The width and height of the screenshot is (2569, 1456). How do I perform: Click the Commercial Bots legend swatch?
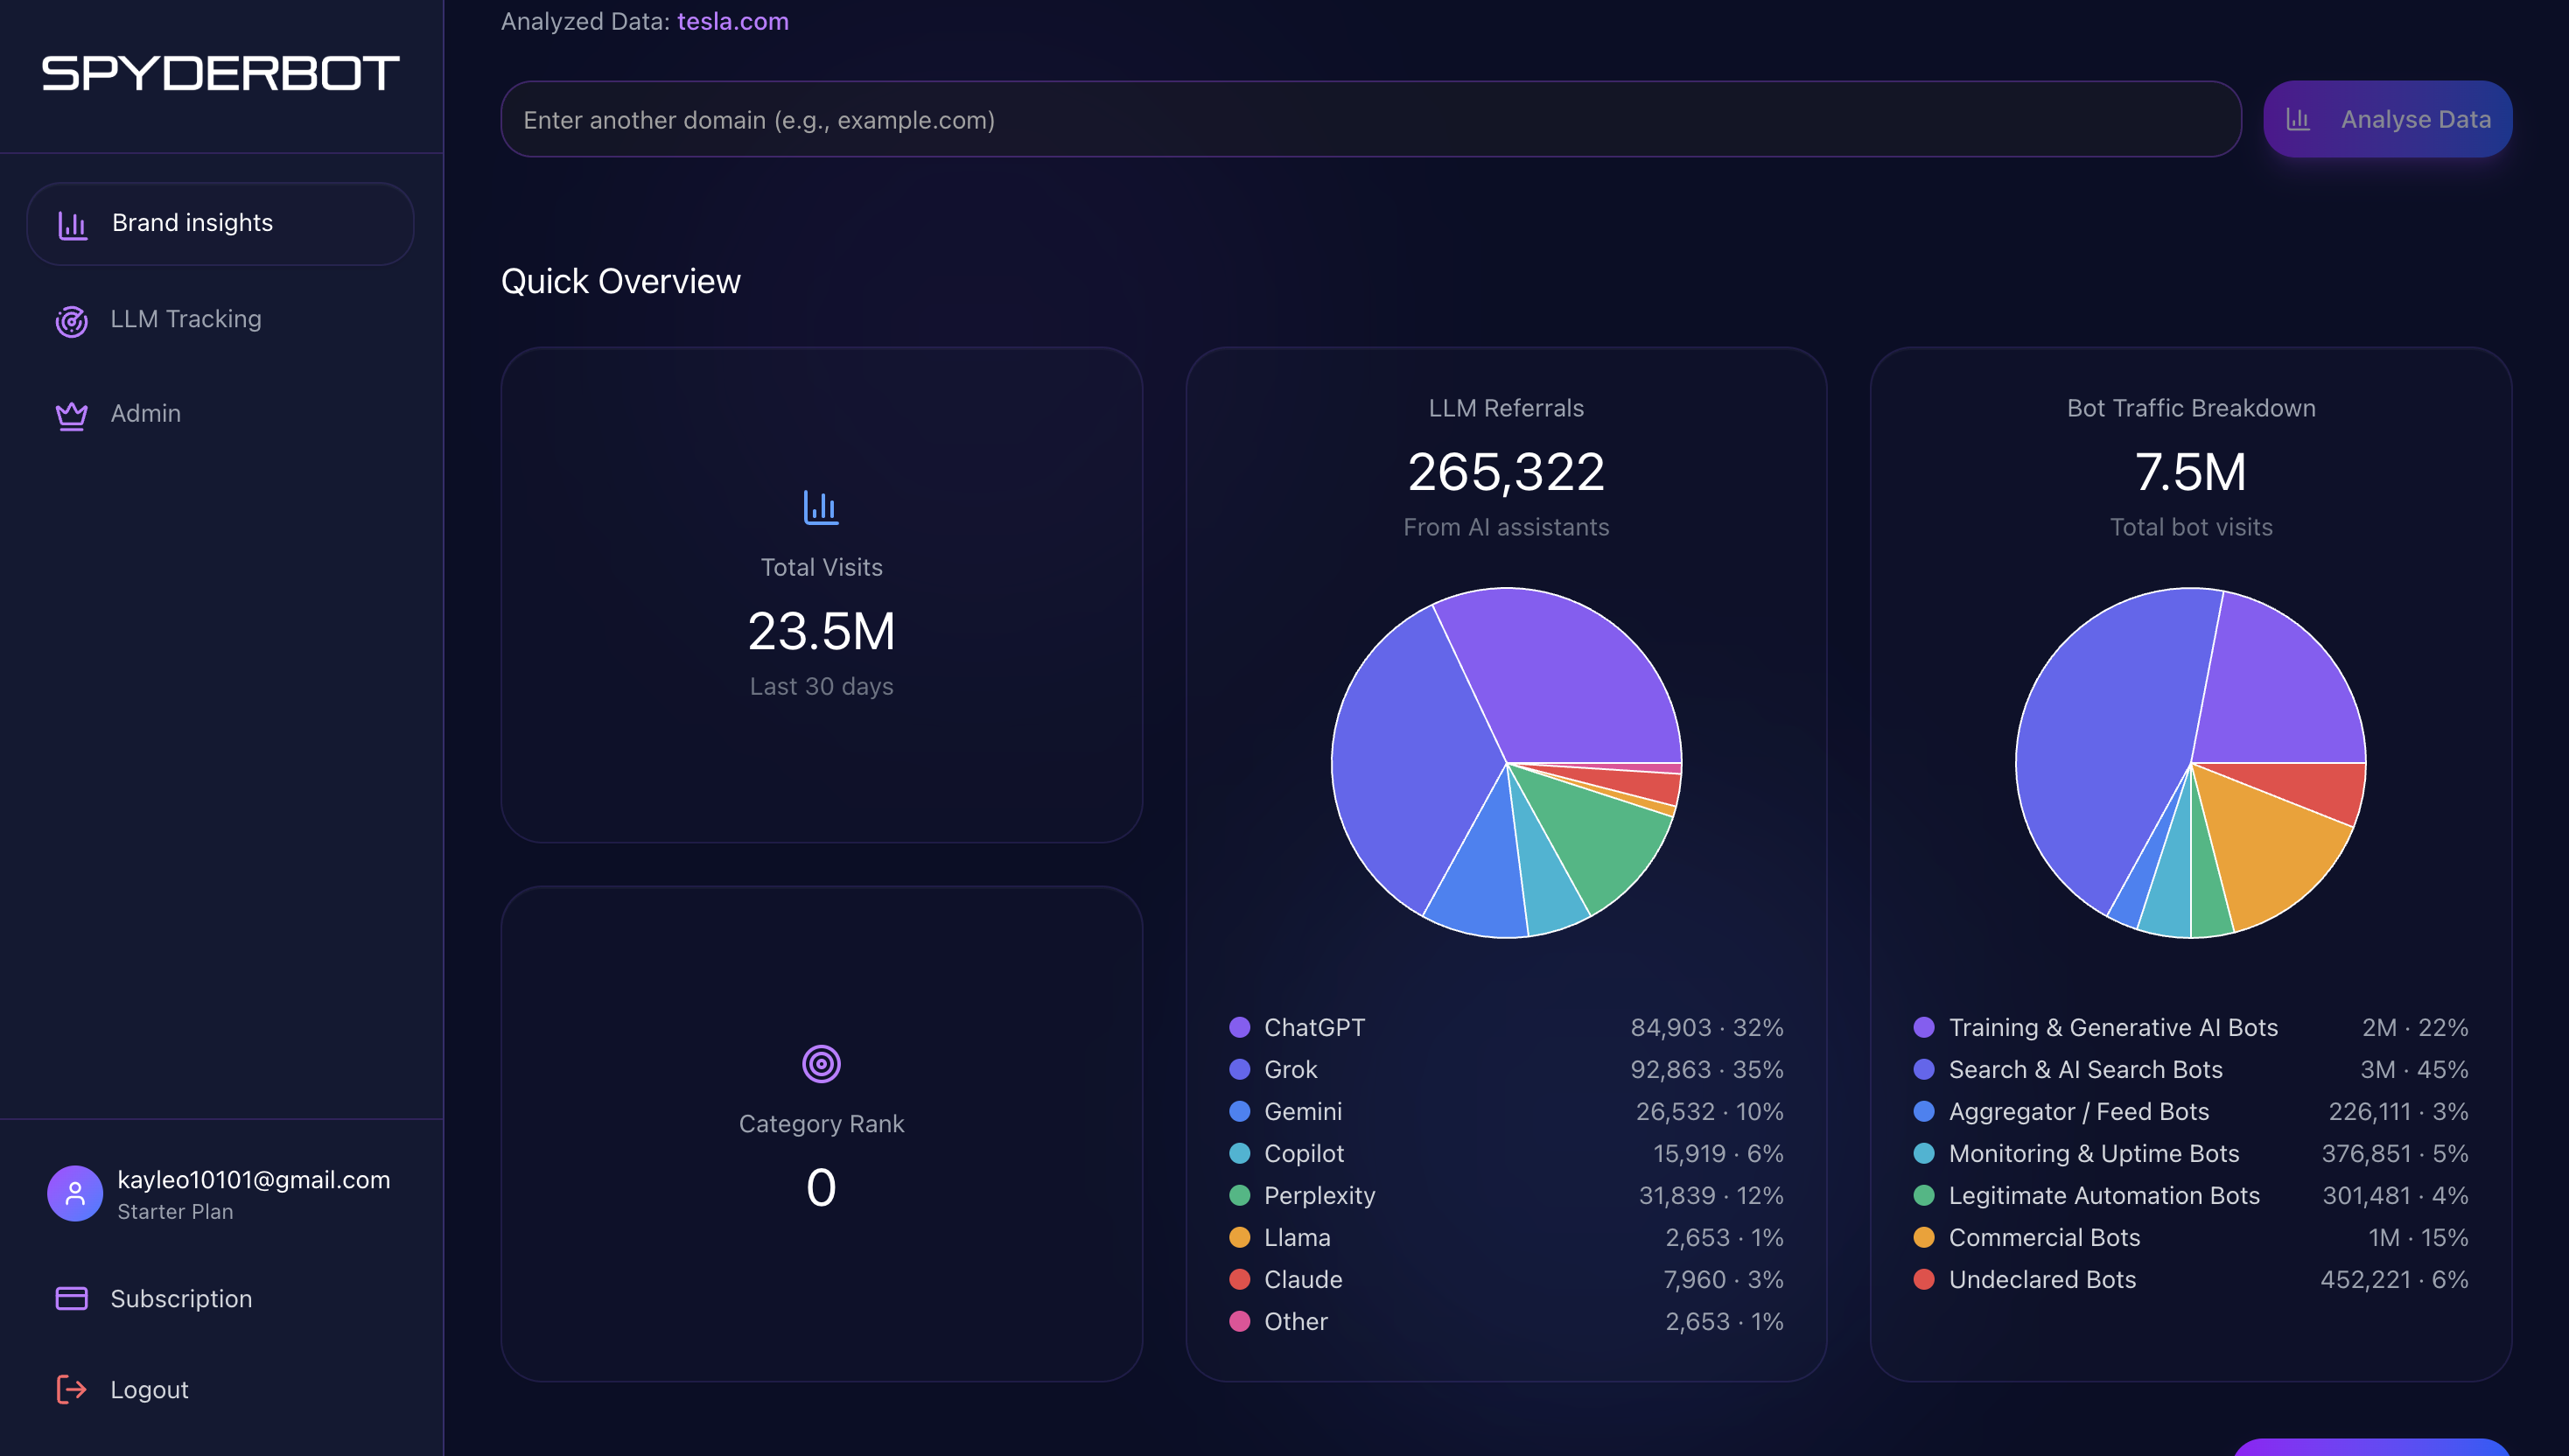(1923, 1237)
